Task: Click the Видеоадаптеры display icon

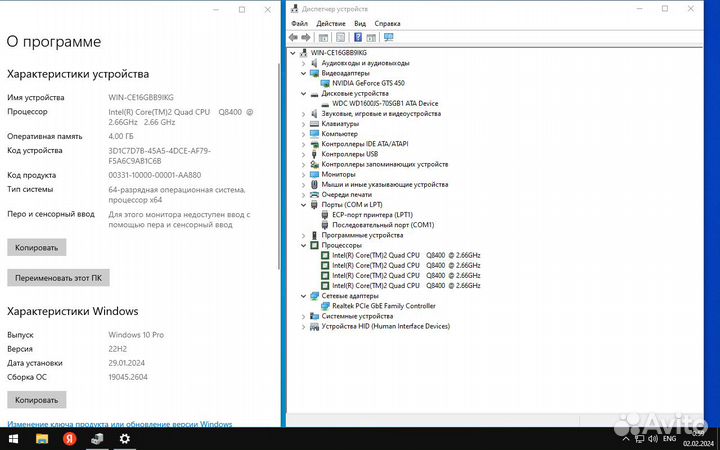Action: [x=314, y=73]
